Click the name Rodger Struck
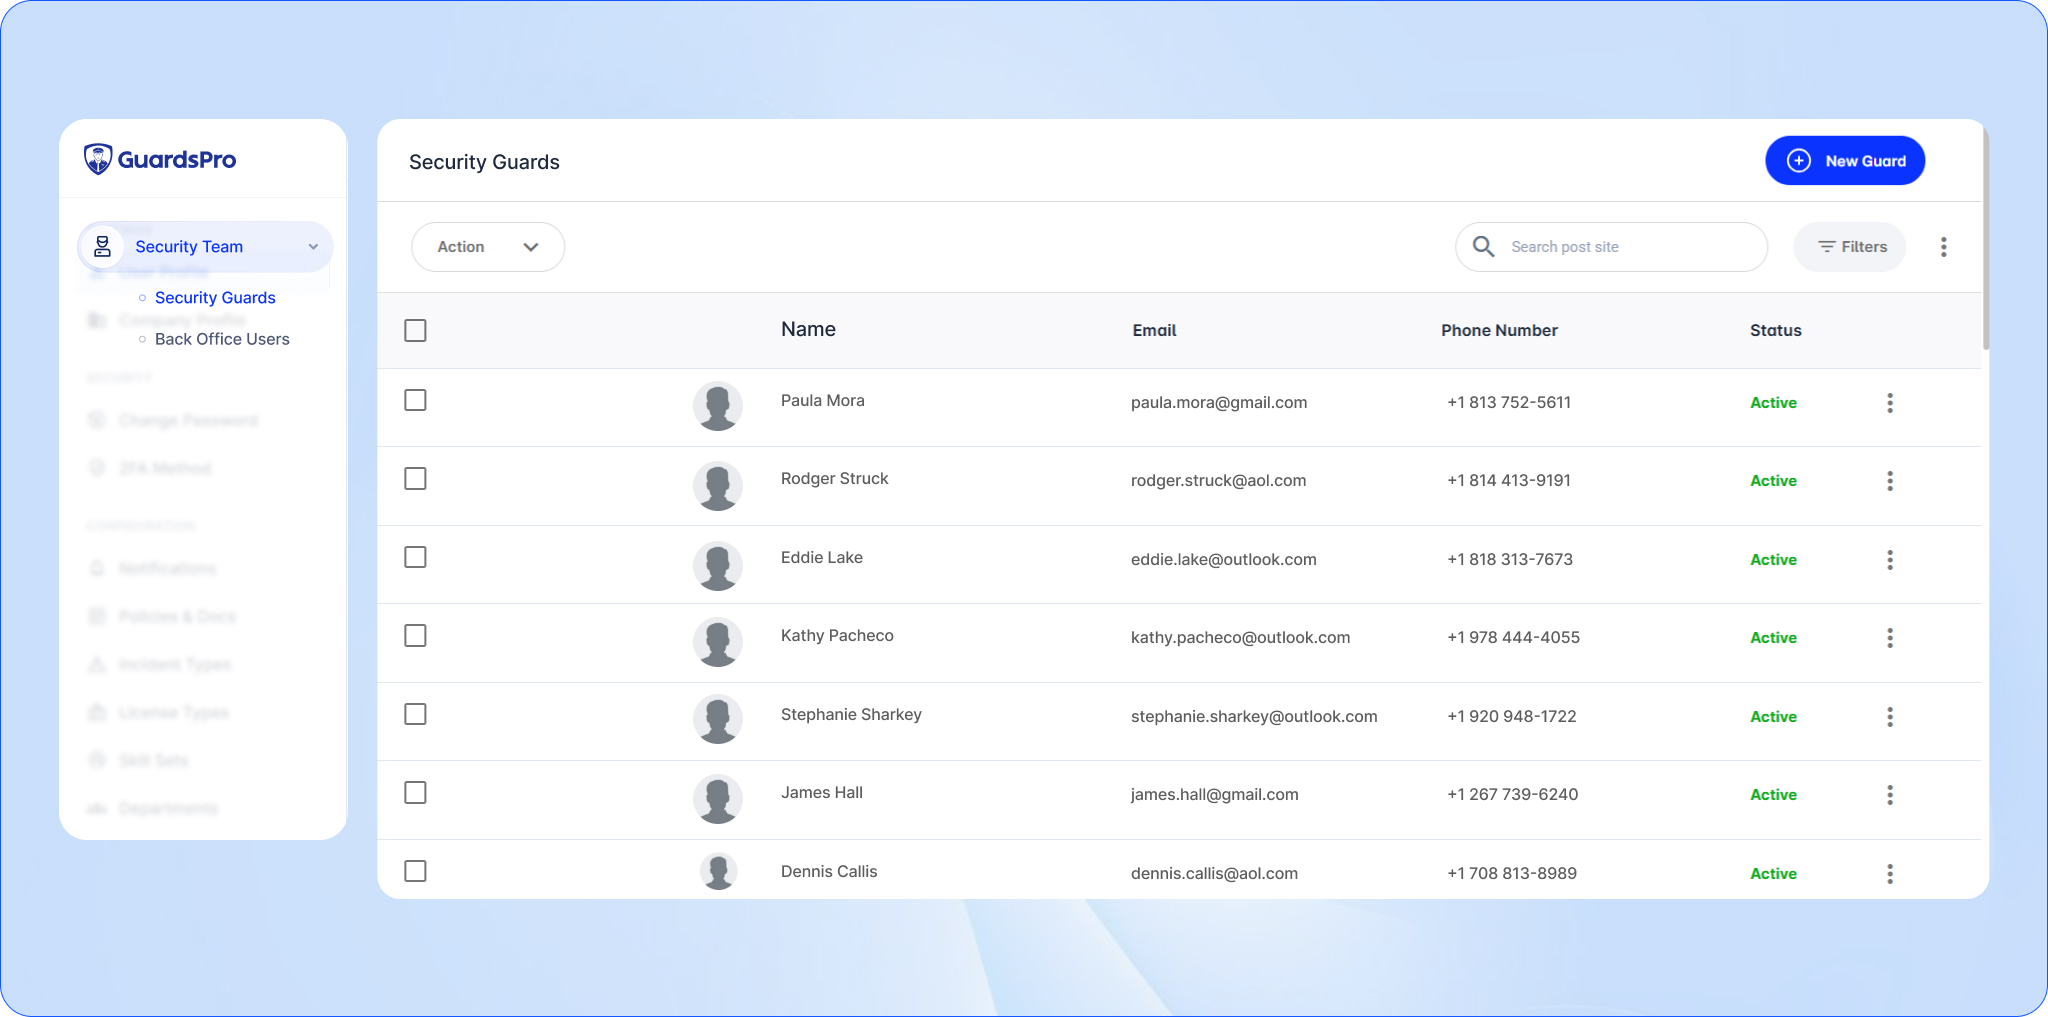This screenshot has height=1017, width=2048. pyautogui.click(x=834, y=478)
